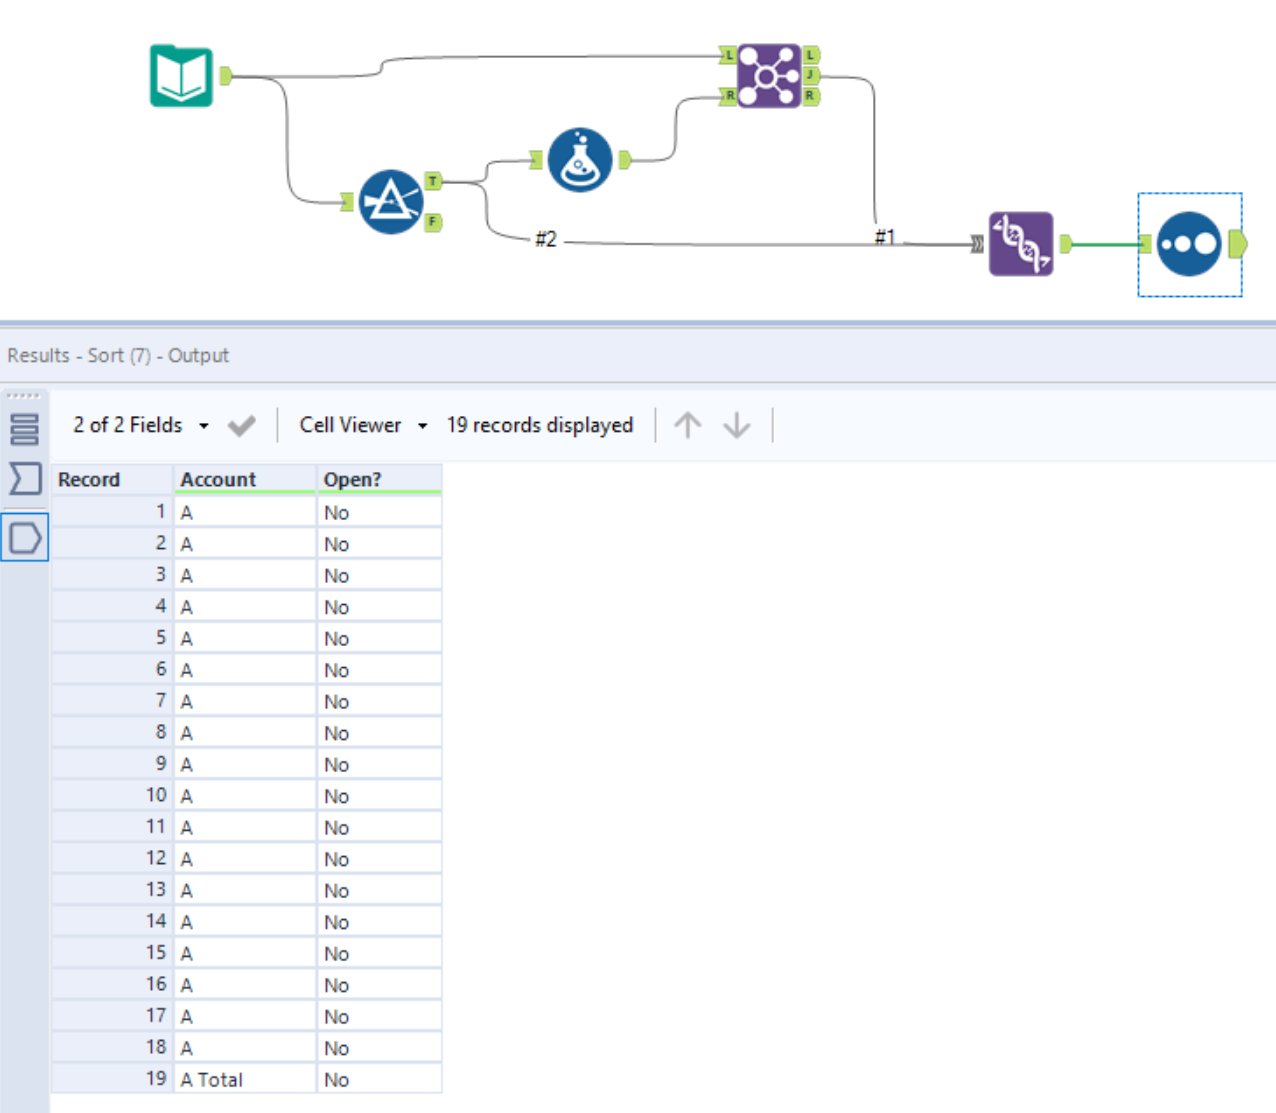Click the up arrow to navigate records
Screen dimensions: 1276x1113
click(x=687, y=425)
